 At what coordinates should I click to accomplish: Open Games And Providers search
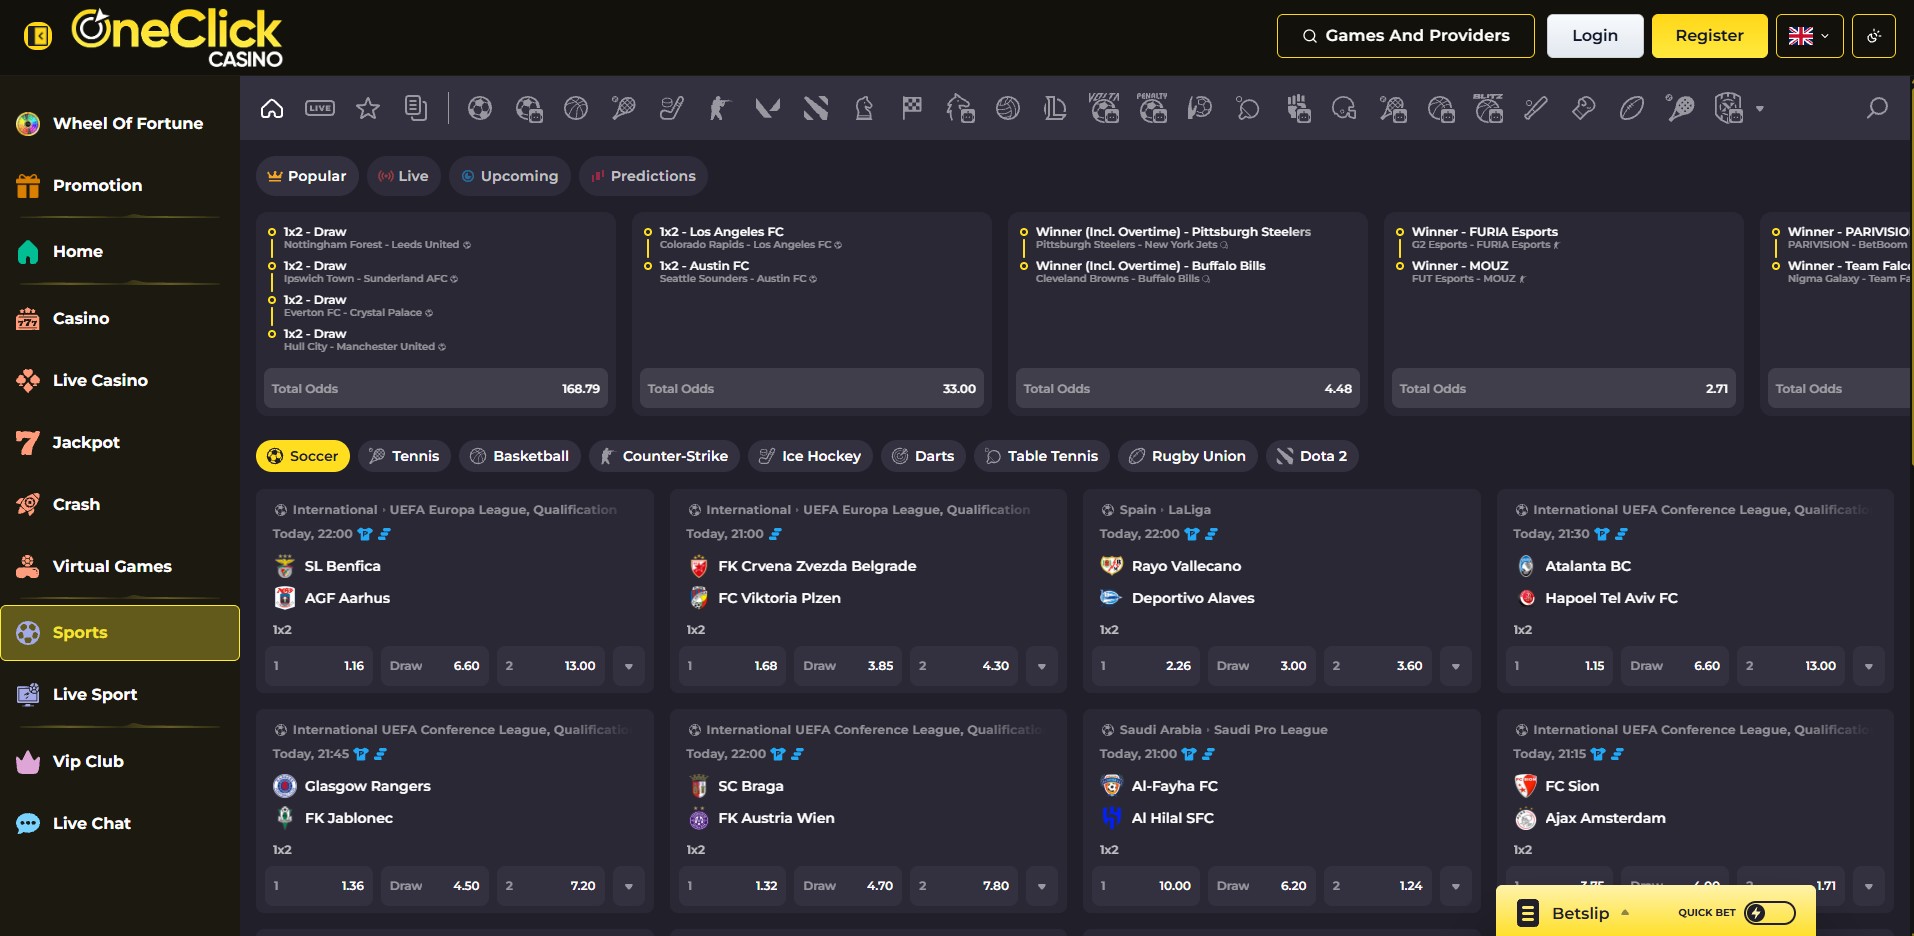tap(1406, 36)
